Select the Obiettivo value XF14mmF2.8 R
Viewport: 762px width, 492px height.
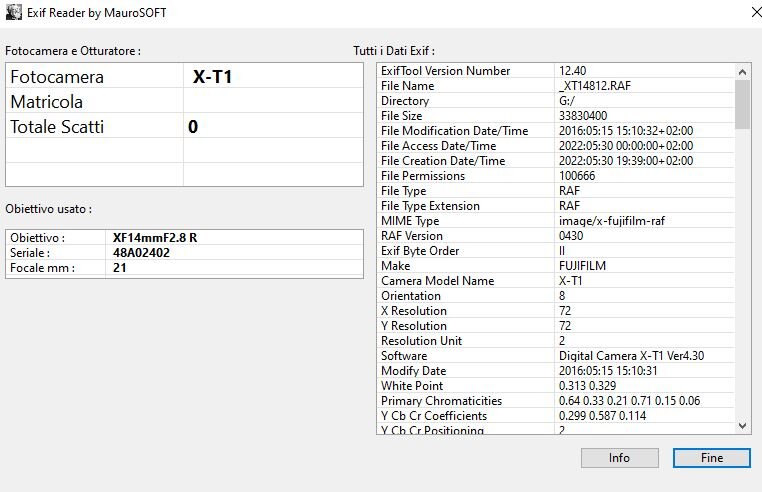[x=155, y=238]
